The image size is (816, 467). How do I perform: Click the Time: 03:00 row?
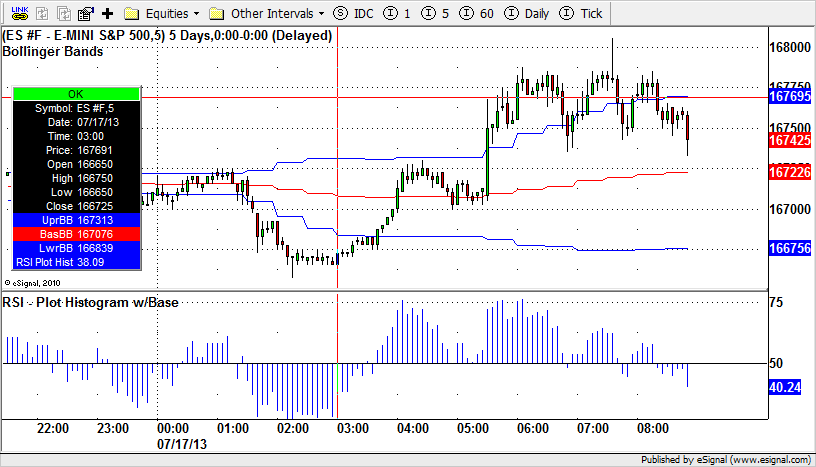pos(76,136)
